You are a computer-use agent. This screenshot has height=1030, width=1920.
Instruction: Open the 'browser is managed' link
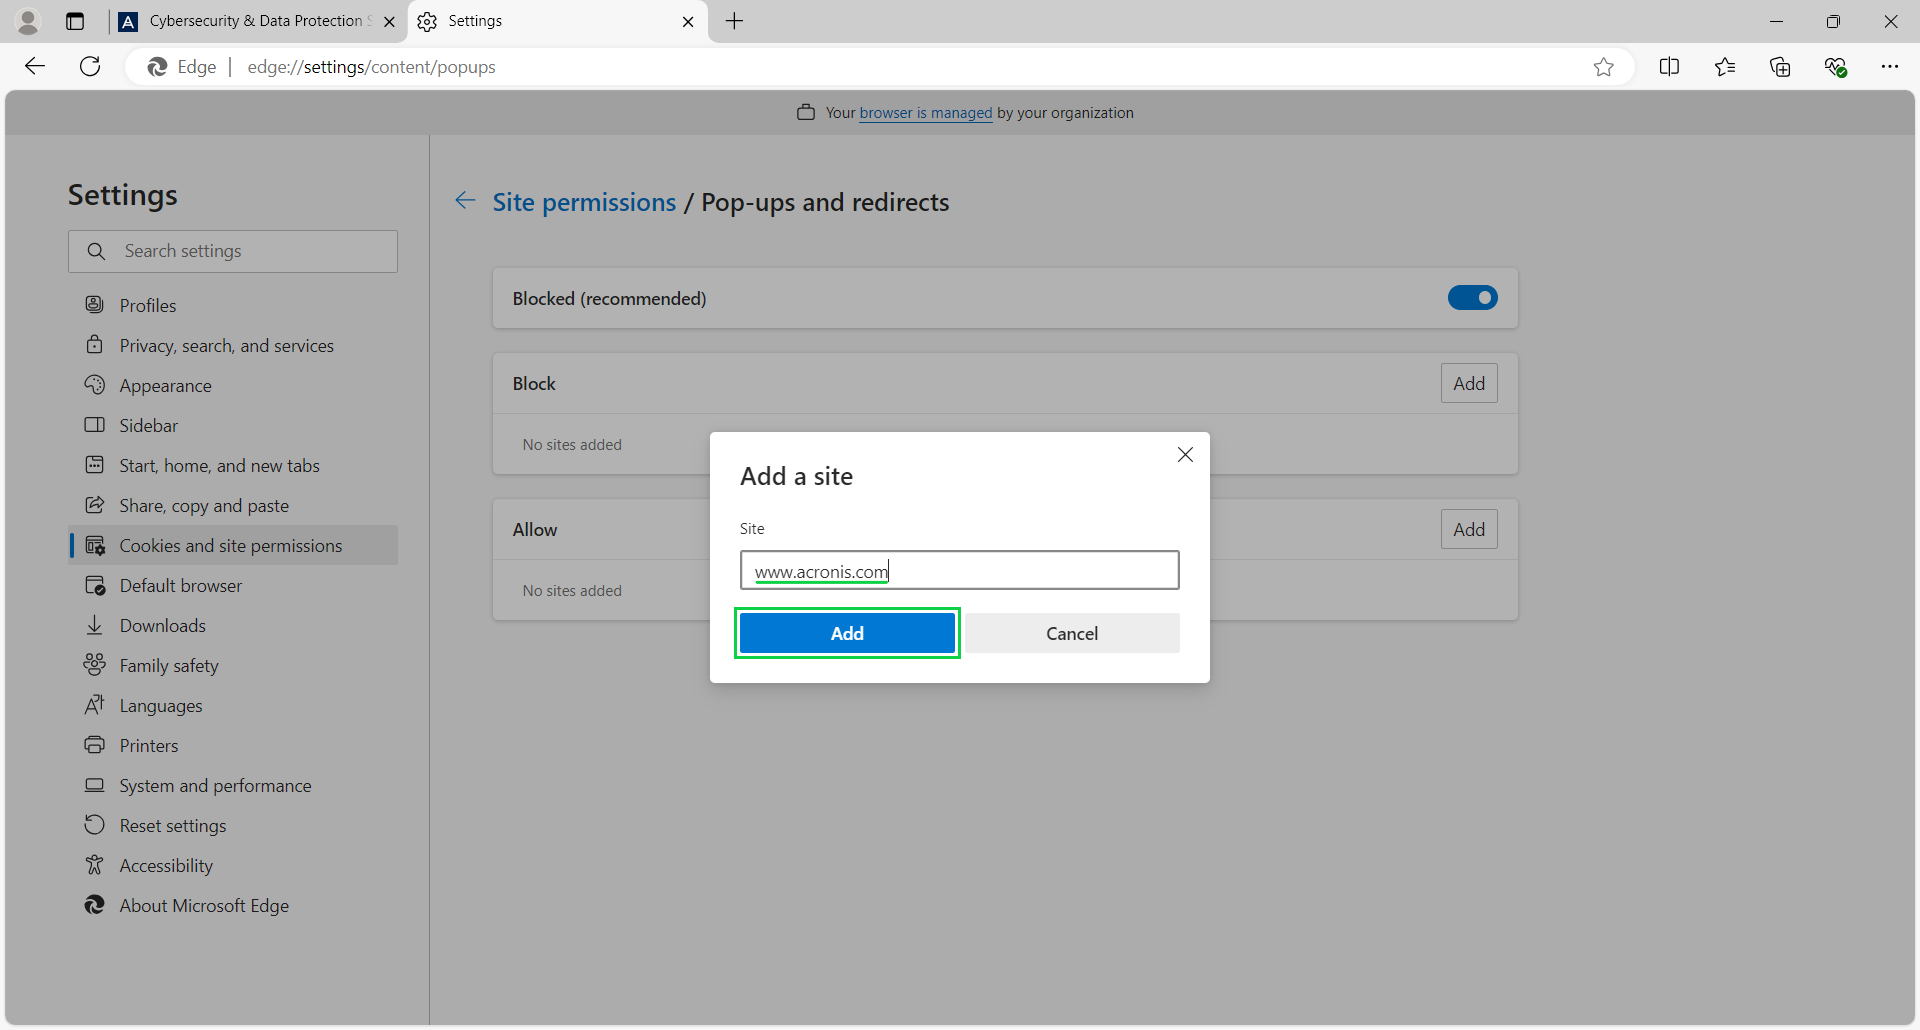[x=924, y=112]
